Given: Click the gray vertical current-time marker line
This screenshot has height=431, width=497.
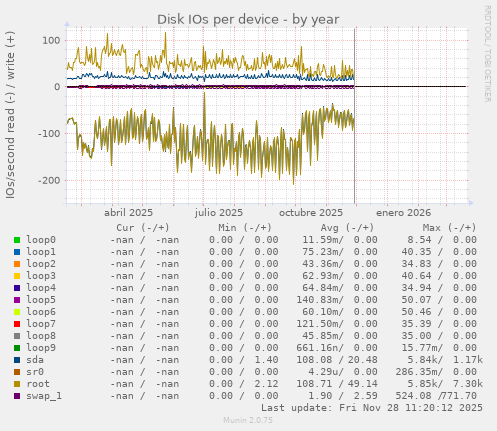Looking at the screenshot, I should point(355,116).
